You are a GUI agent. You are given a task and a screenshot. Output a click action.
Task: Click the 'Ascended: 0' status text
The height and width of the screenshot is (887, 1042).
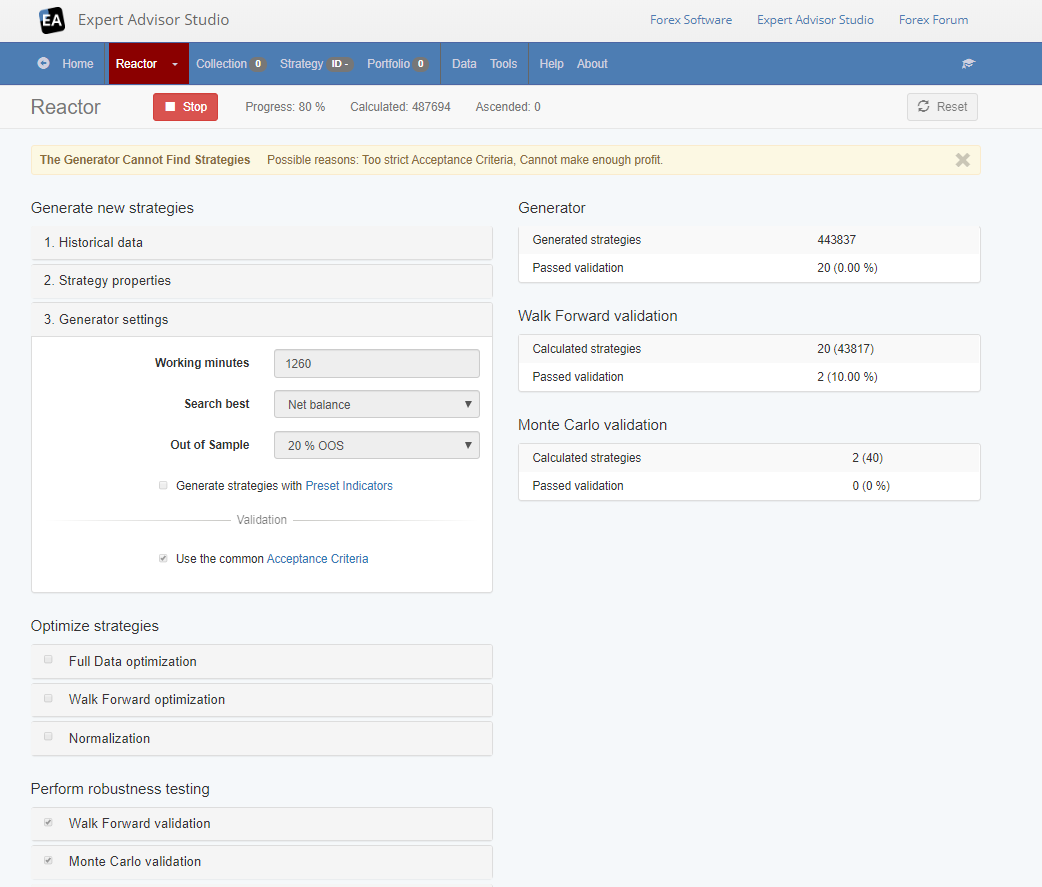pyautogui.click(x=508, y=107)
